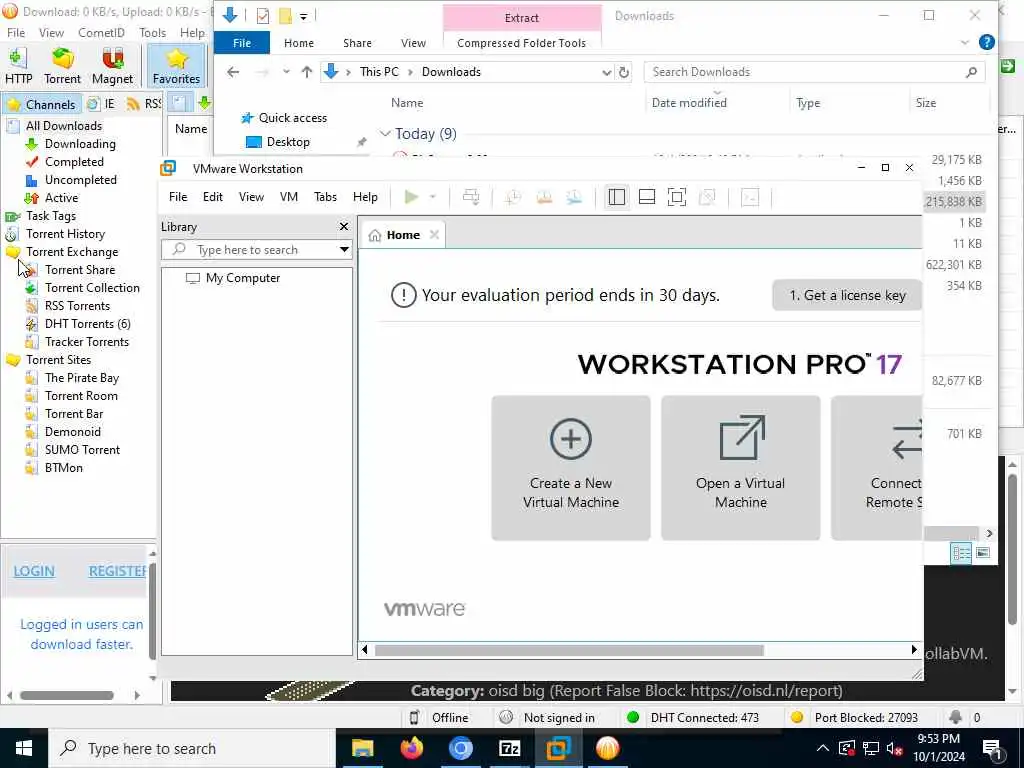Open the library search dropdown arrow
The width and height of the screenshot is (1024, 768).
click(344, 249)
